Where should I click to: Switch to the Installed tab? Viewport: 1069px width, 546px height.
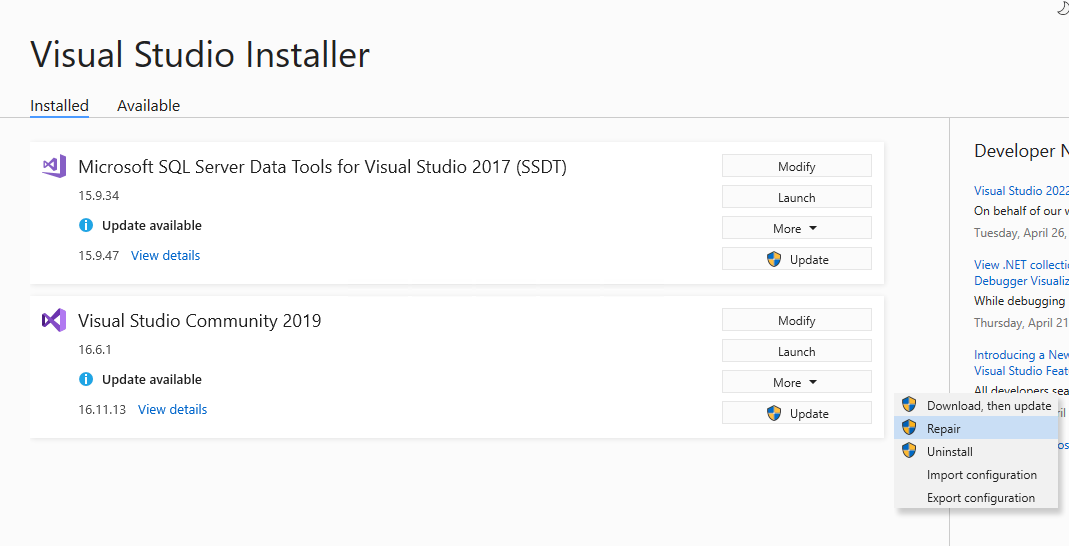[59, 105]
